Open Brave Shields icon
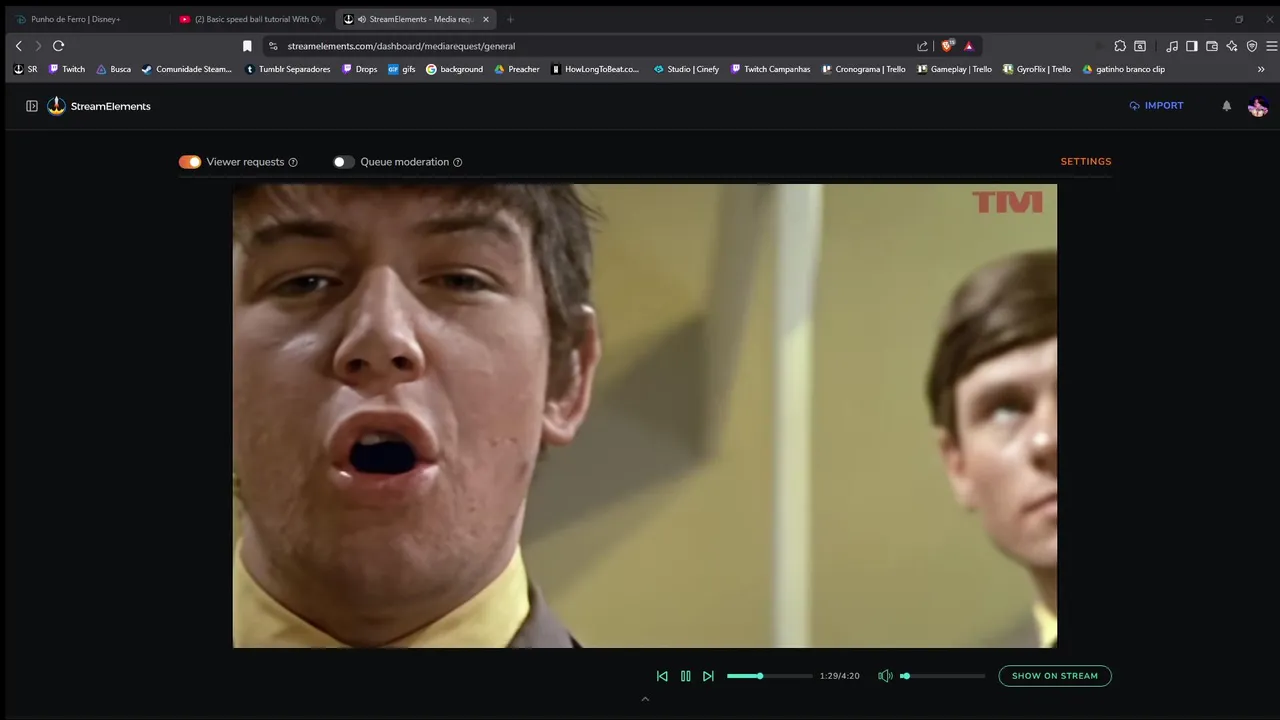This screenshot has height=720, width=1280. pyautogui.click(x=947, y=46)
